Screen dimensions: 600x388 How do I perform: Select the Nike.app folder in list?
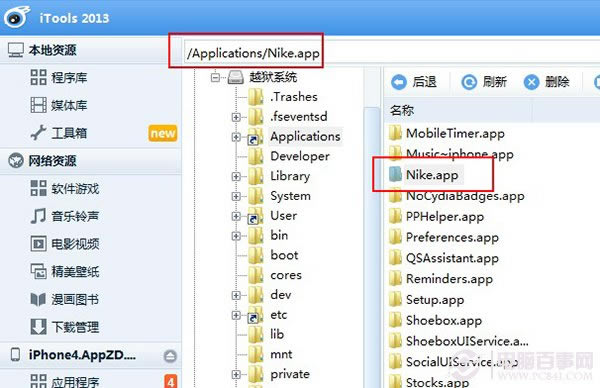click(x=424, y=175)
